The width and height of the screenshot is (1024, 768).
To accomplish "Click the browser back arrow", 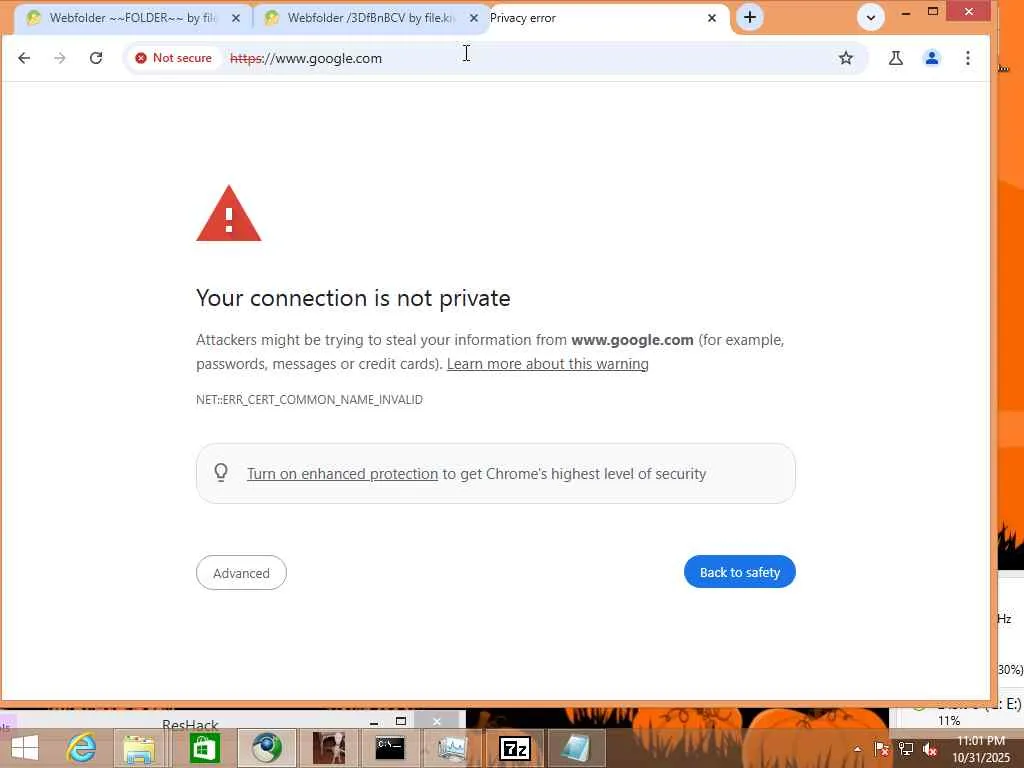I will tap(24, 58).
